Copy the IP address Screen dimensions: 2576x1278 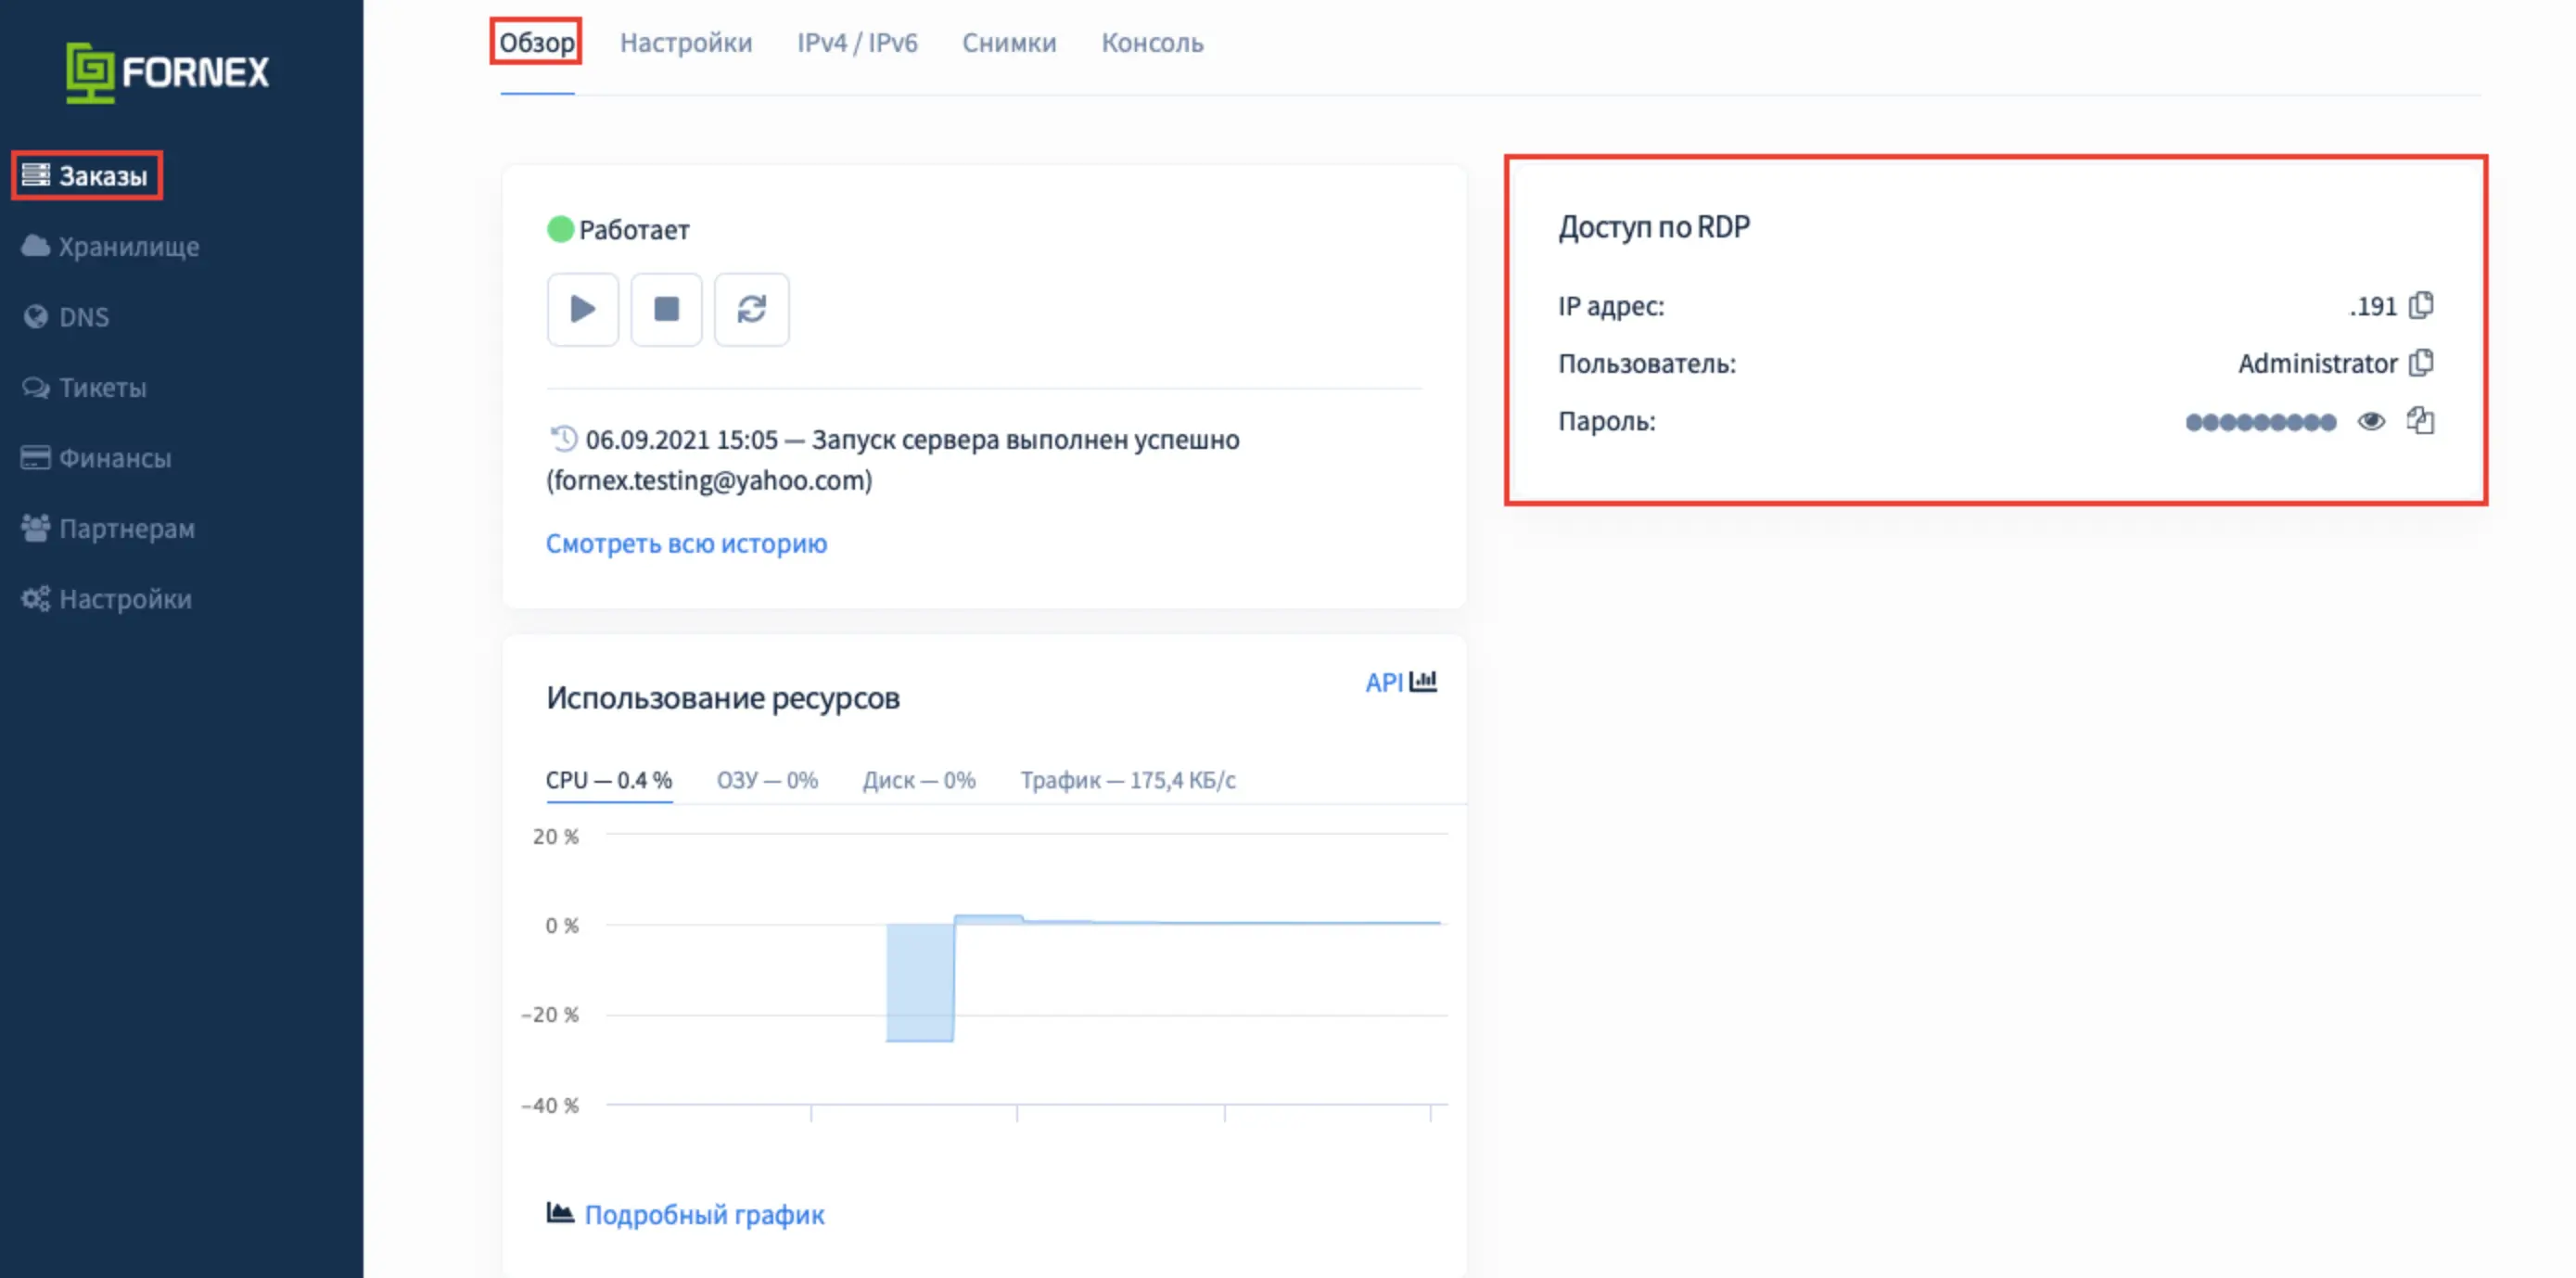pyautogui.click(x=2421, y=305)
